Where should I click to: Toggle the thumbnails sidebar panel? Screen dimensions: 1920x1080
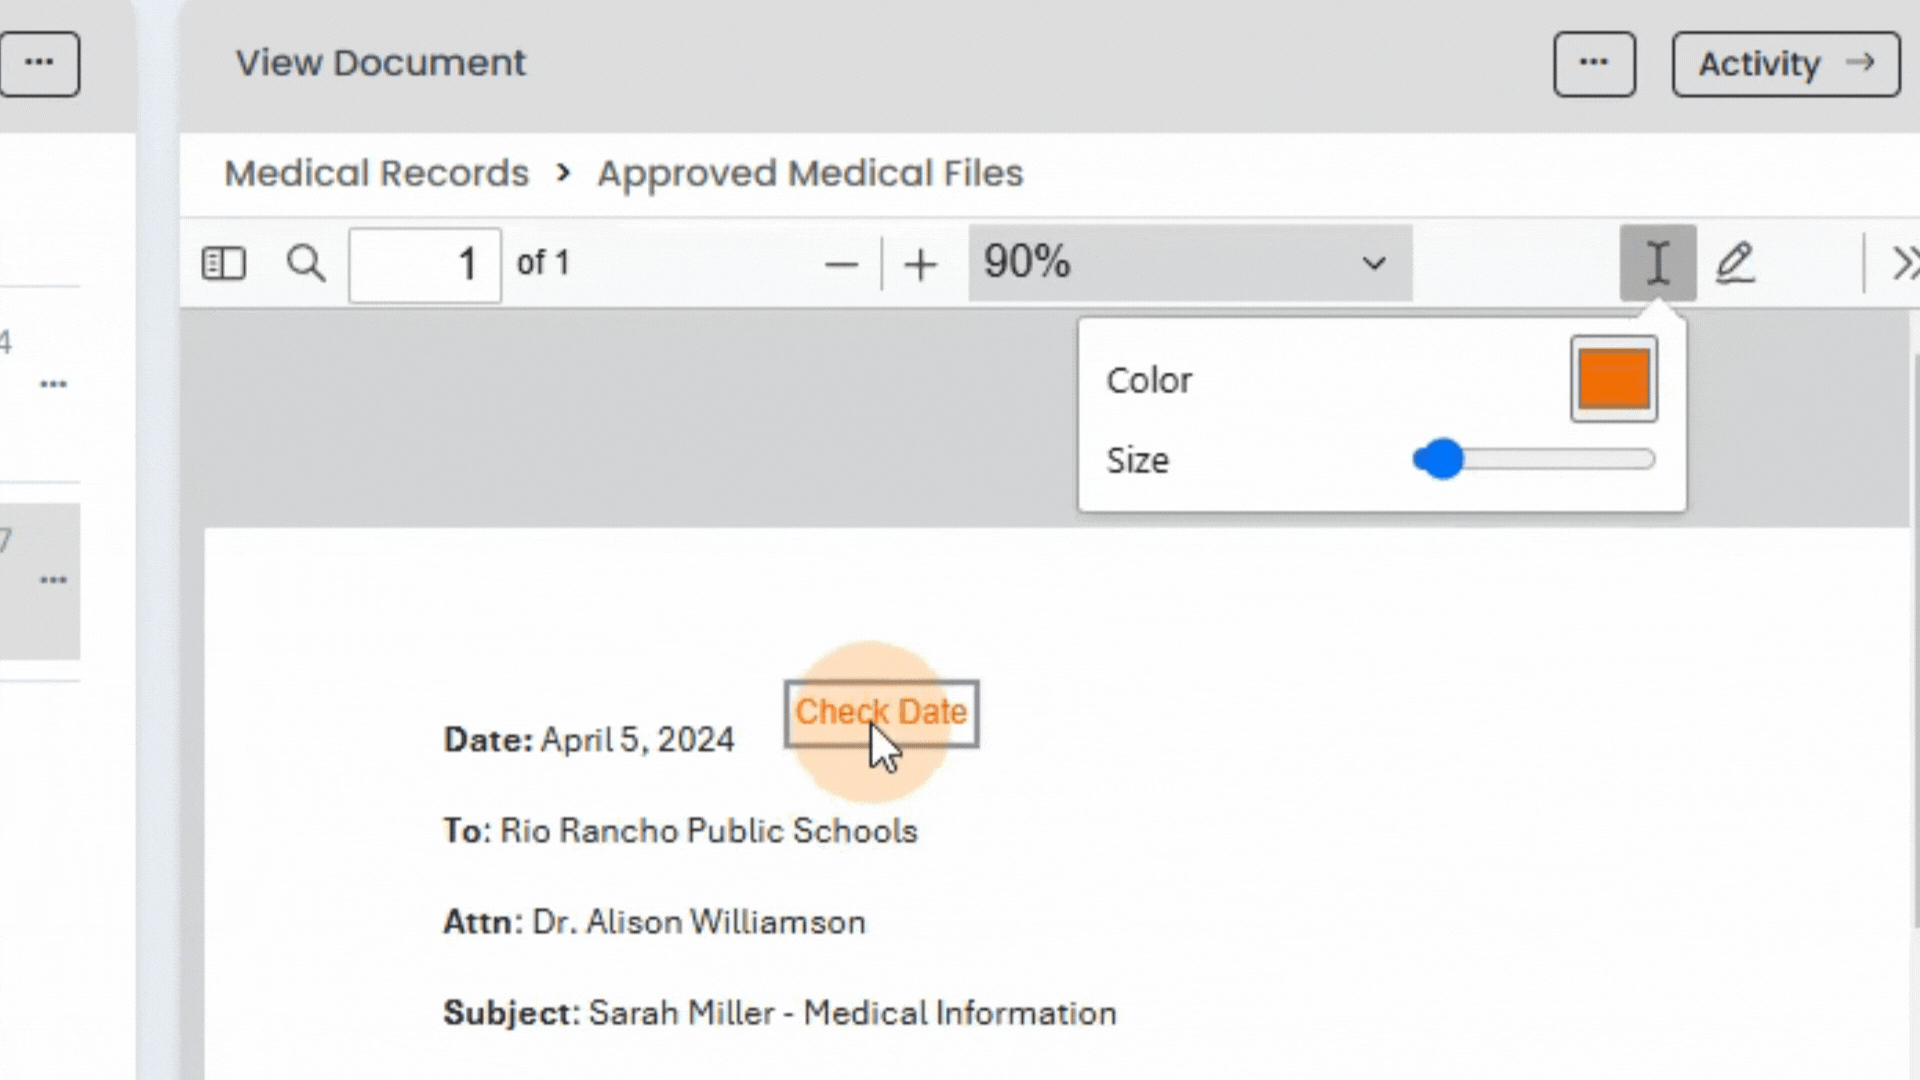point(223,263)
